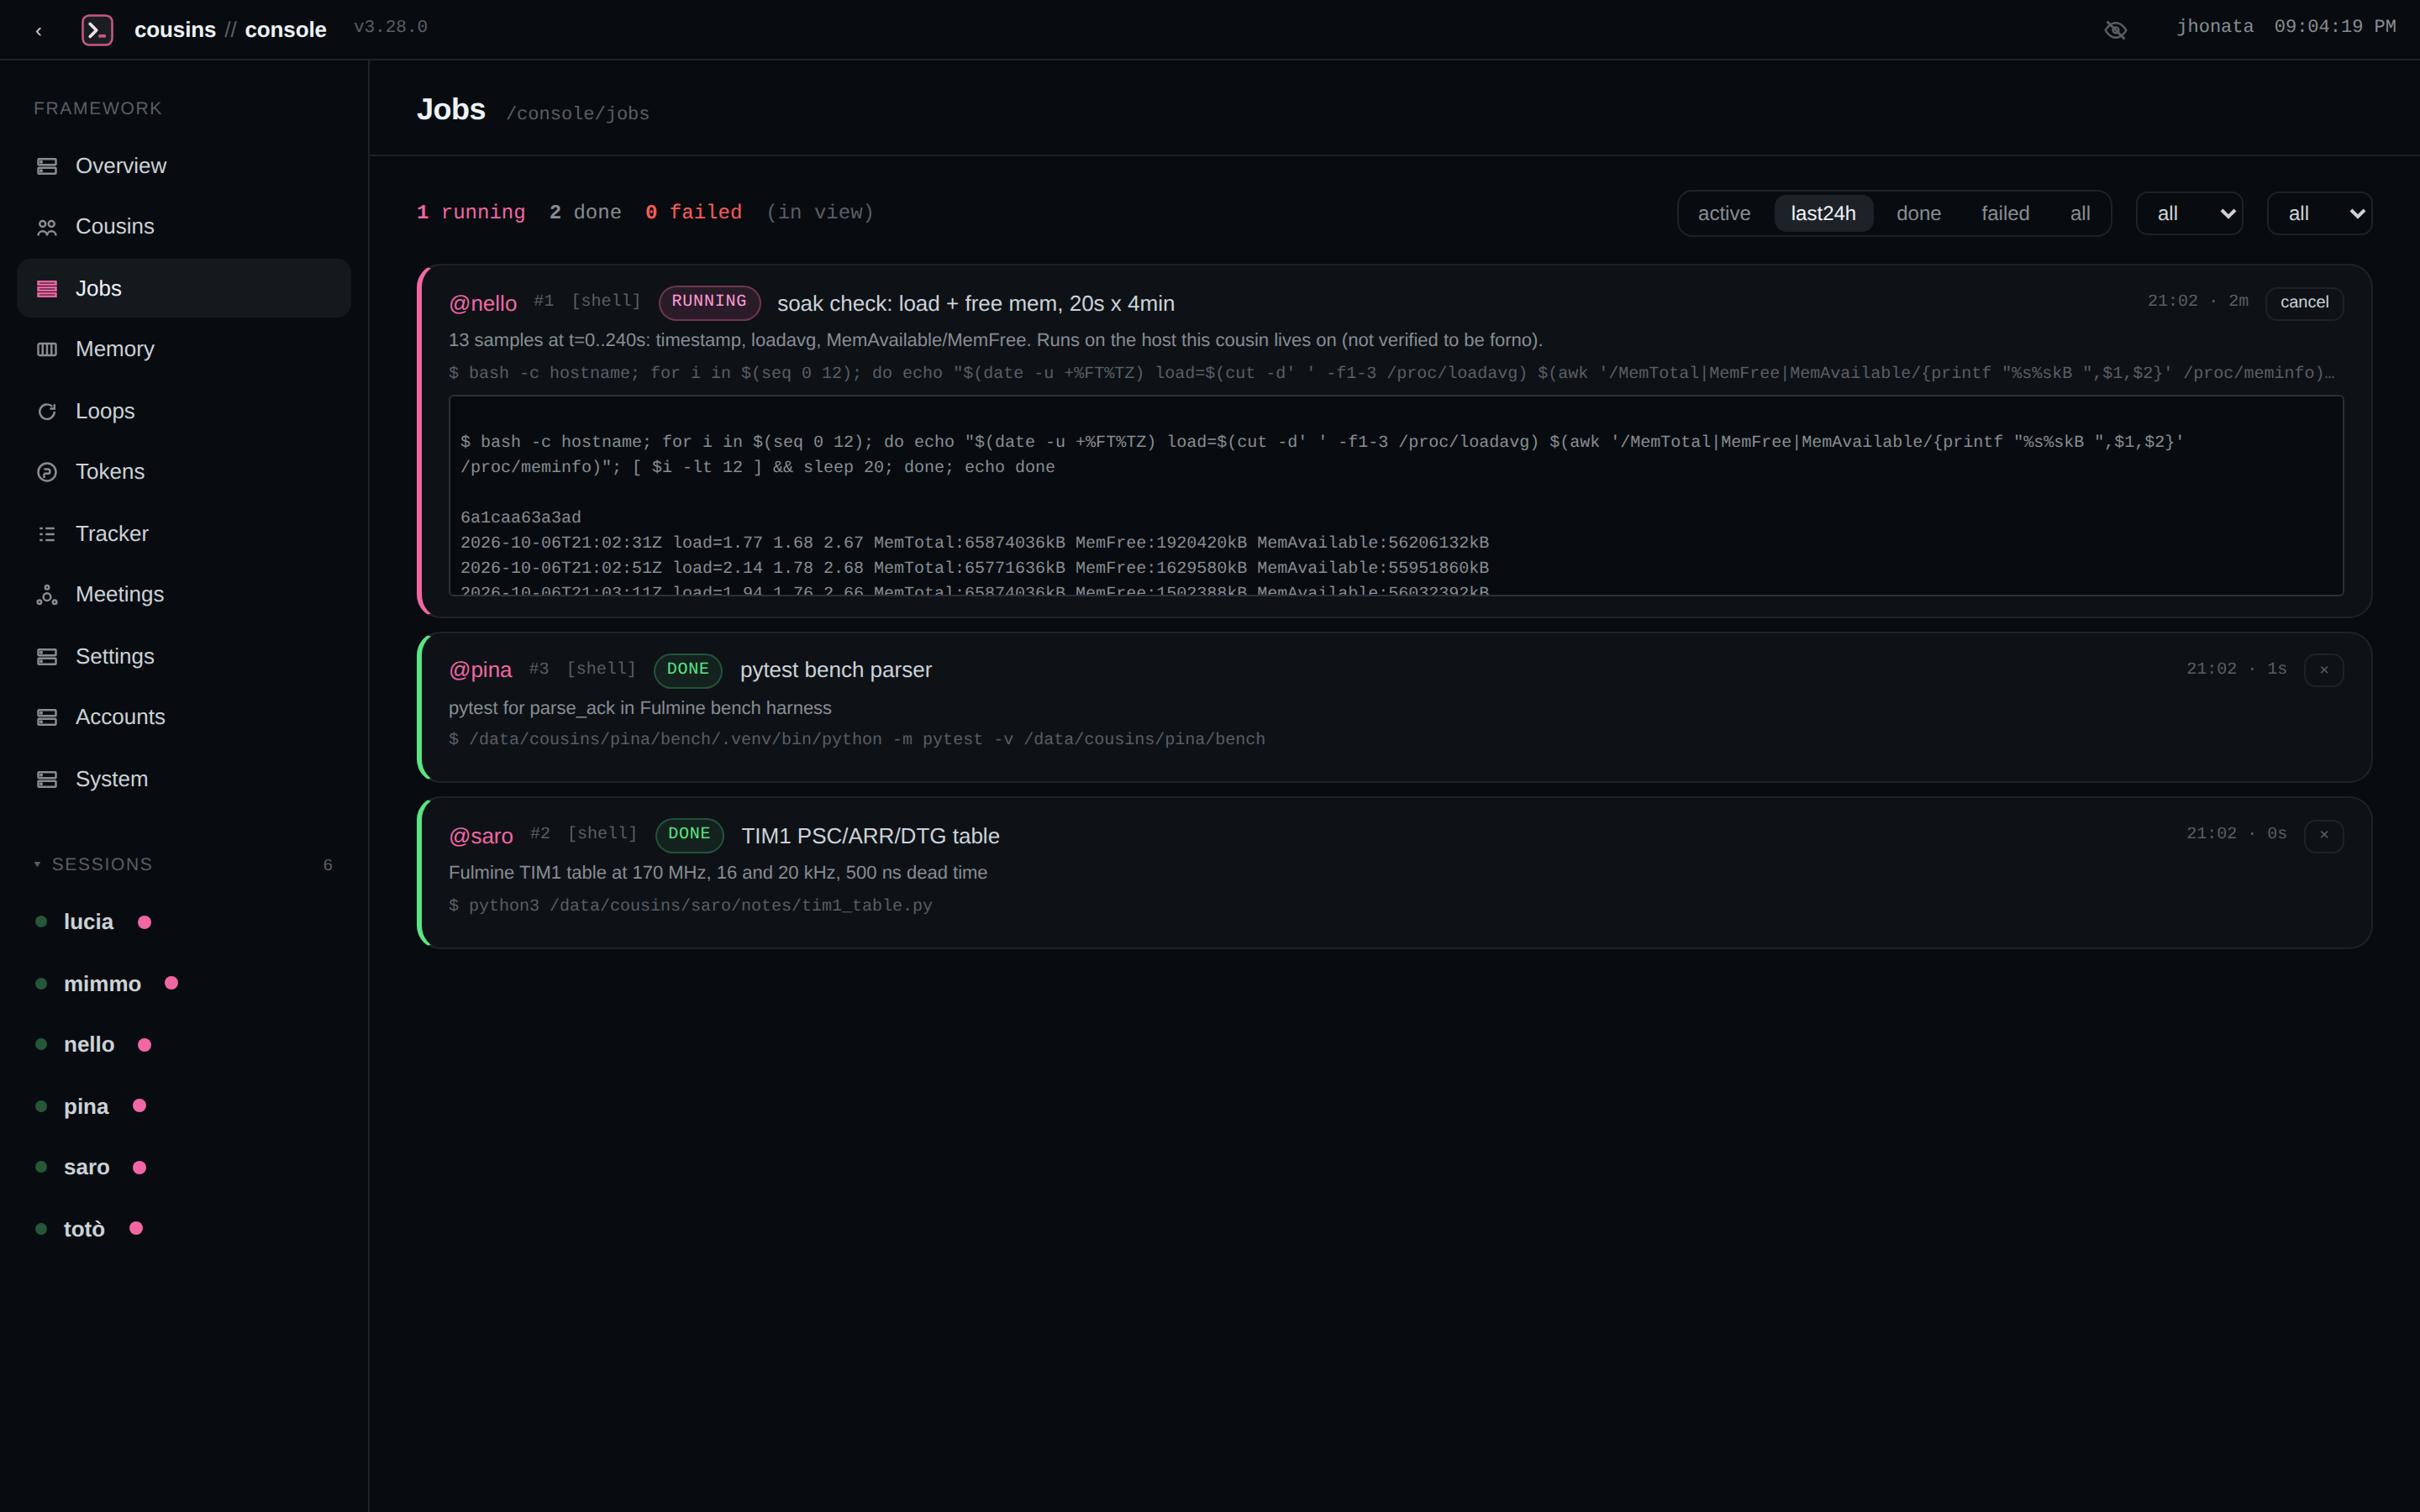Dismiss the saro TIM1 table job
The image size is (2420, 1512).
click(2324, 835)
